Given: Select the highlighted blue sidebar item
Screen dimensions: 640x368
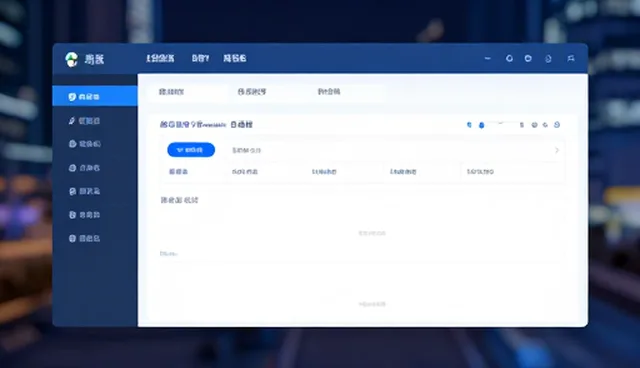Looking at the screenshot, I should point(95,96).
